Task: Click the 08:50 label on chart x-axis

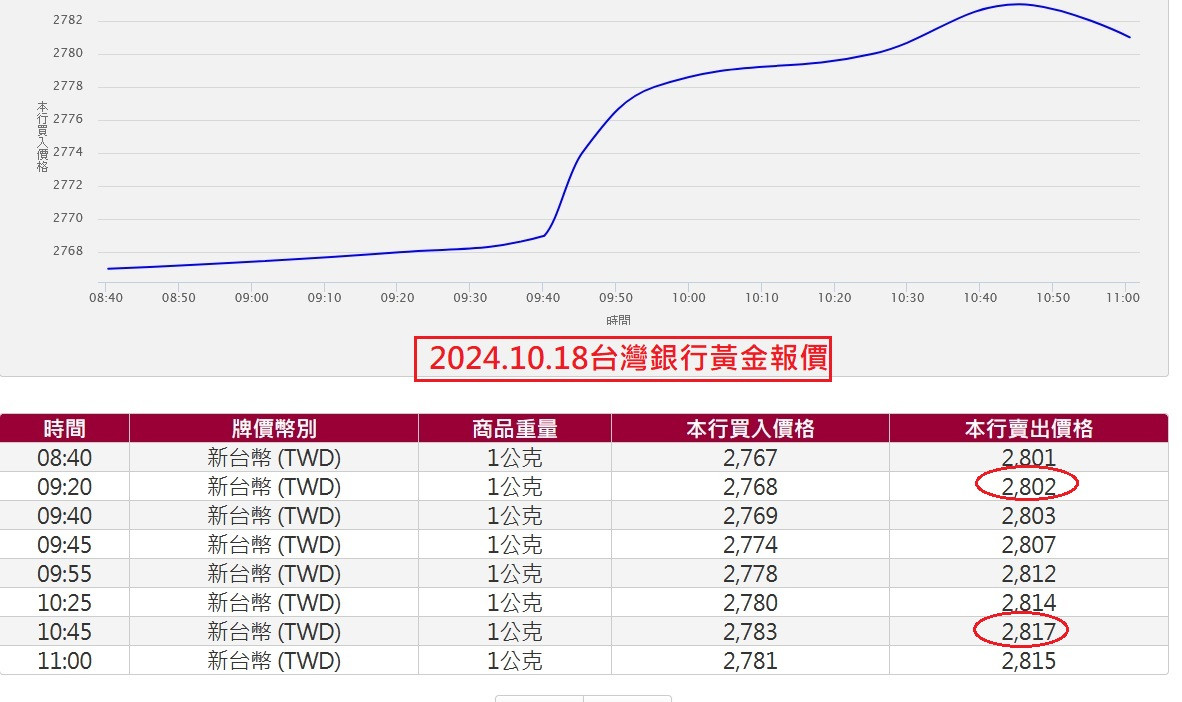Action: (179, 298)
